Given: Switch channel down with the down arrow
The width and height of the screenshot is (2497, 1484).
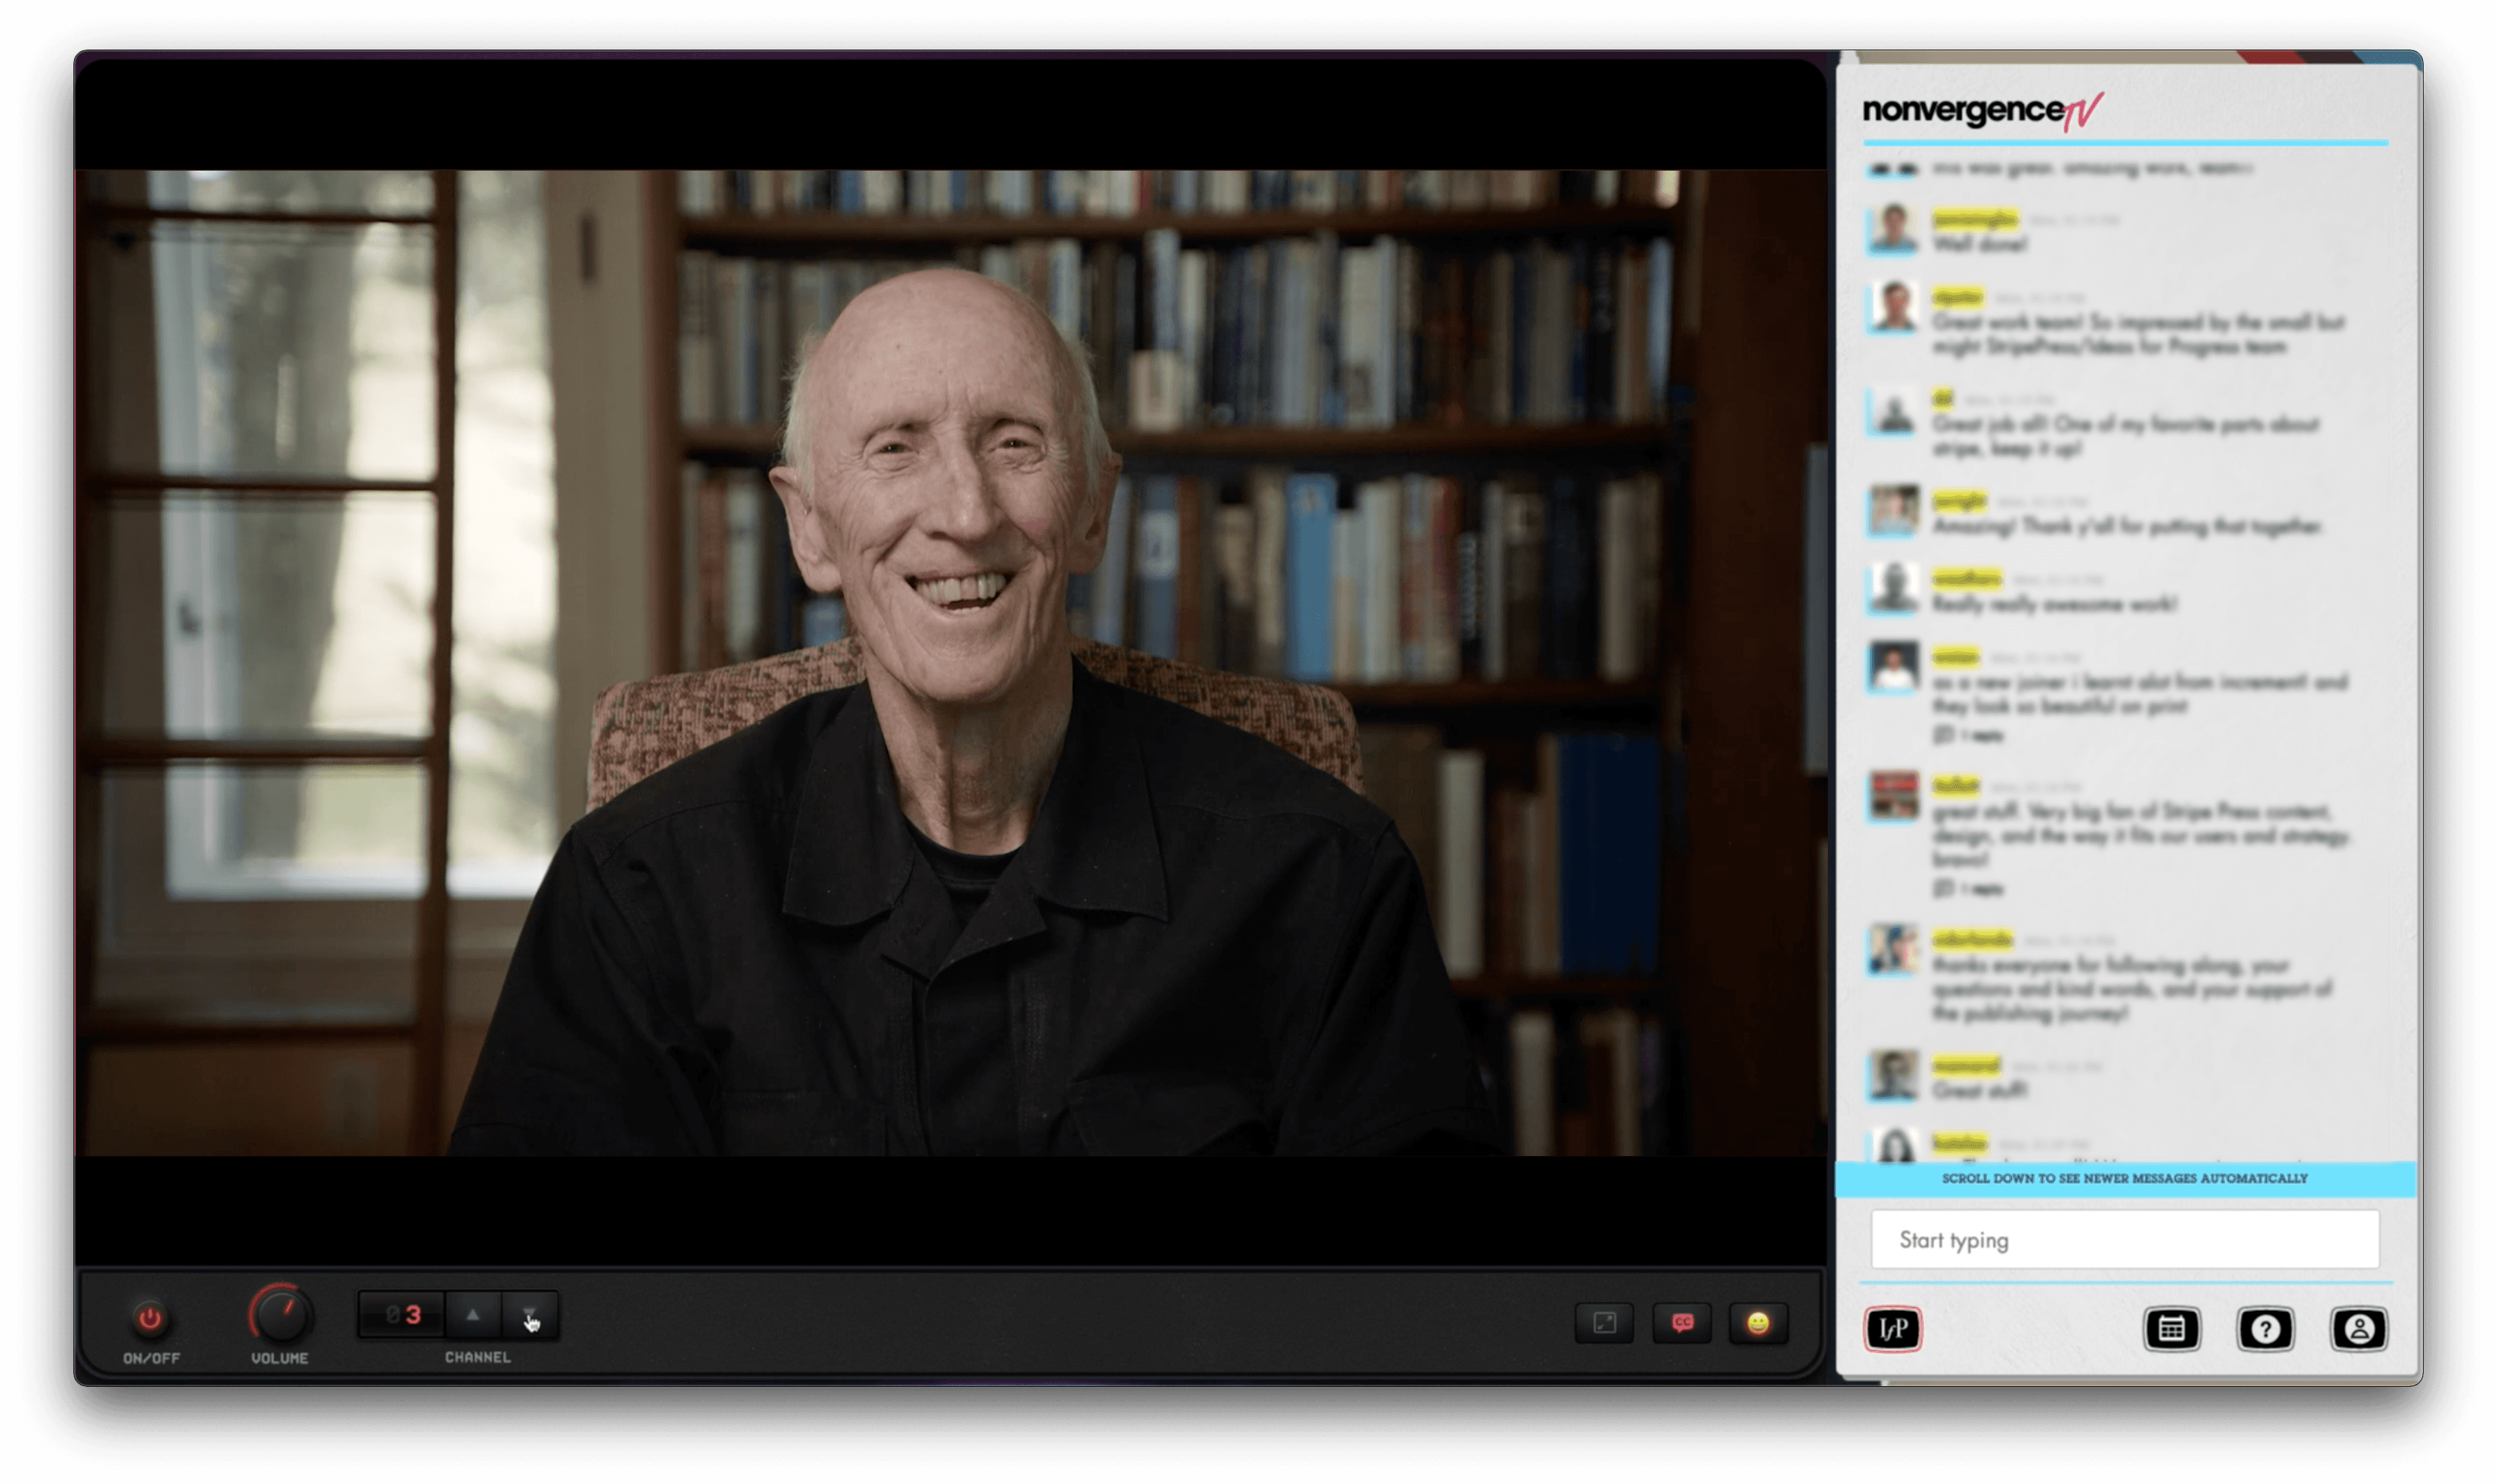Looking at the screenshot, I should pos(531,1316).
